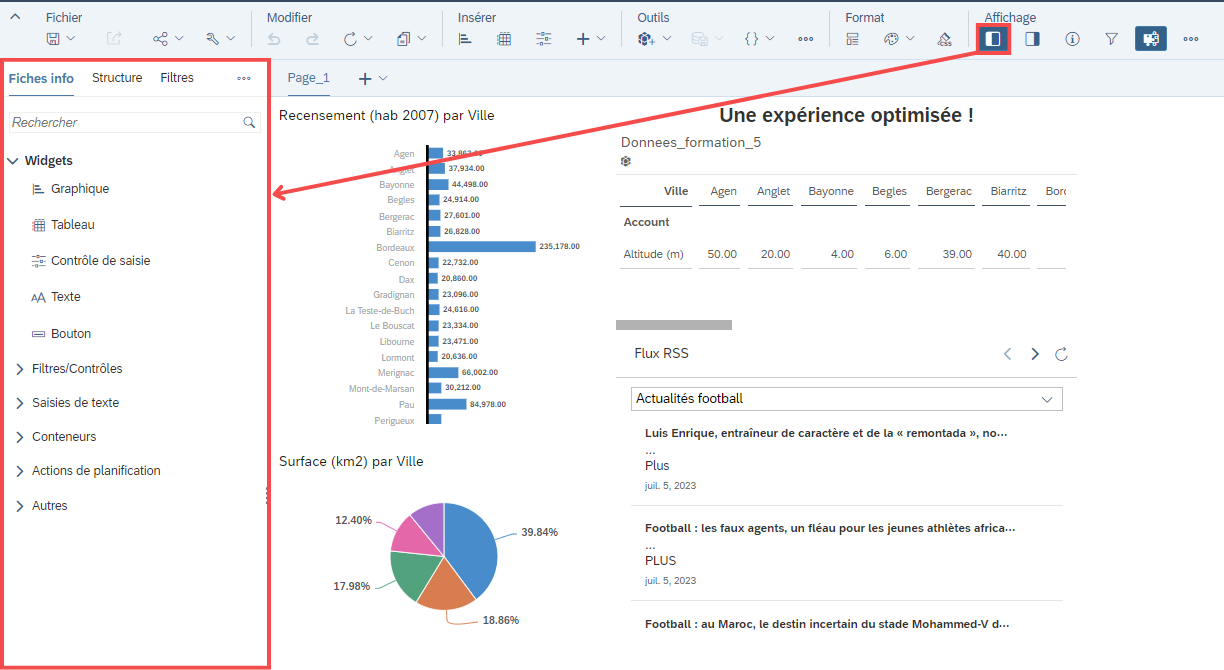Open the filter funnel icon in Affichage
1224x670 pixels.
(x=1111, y=38)
